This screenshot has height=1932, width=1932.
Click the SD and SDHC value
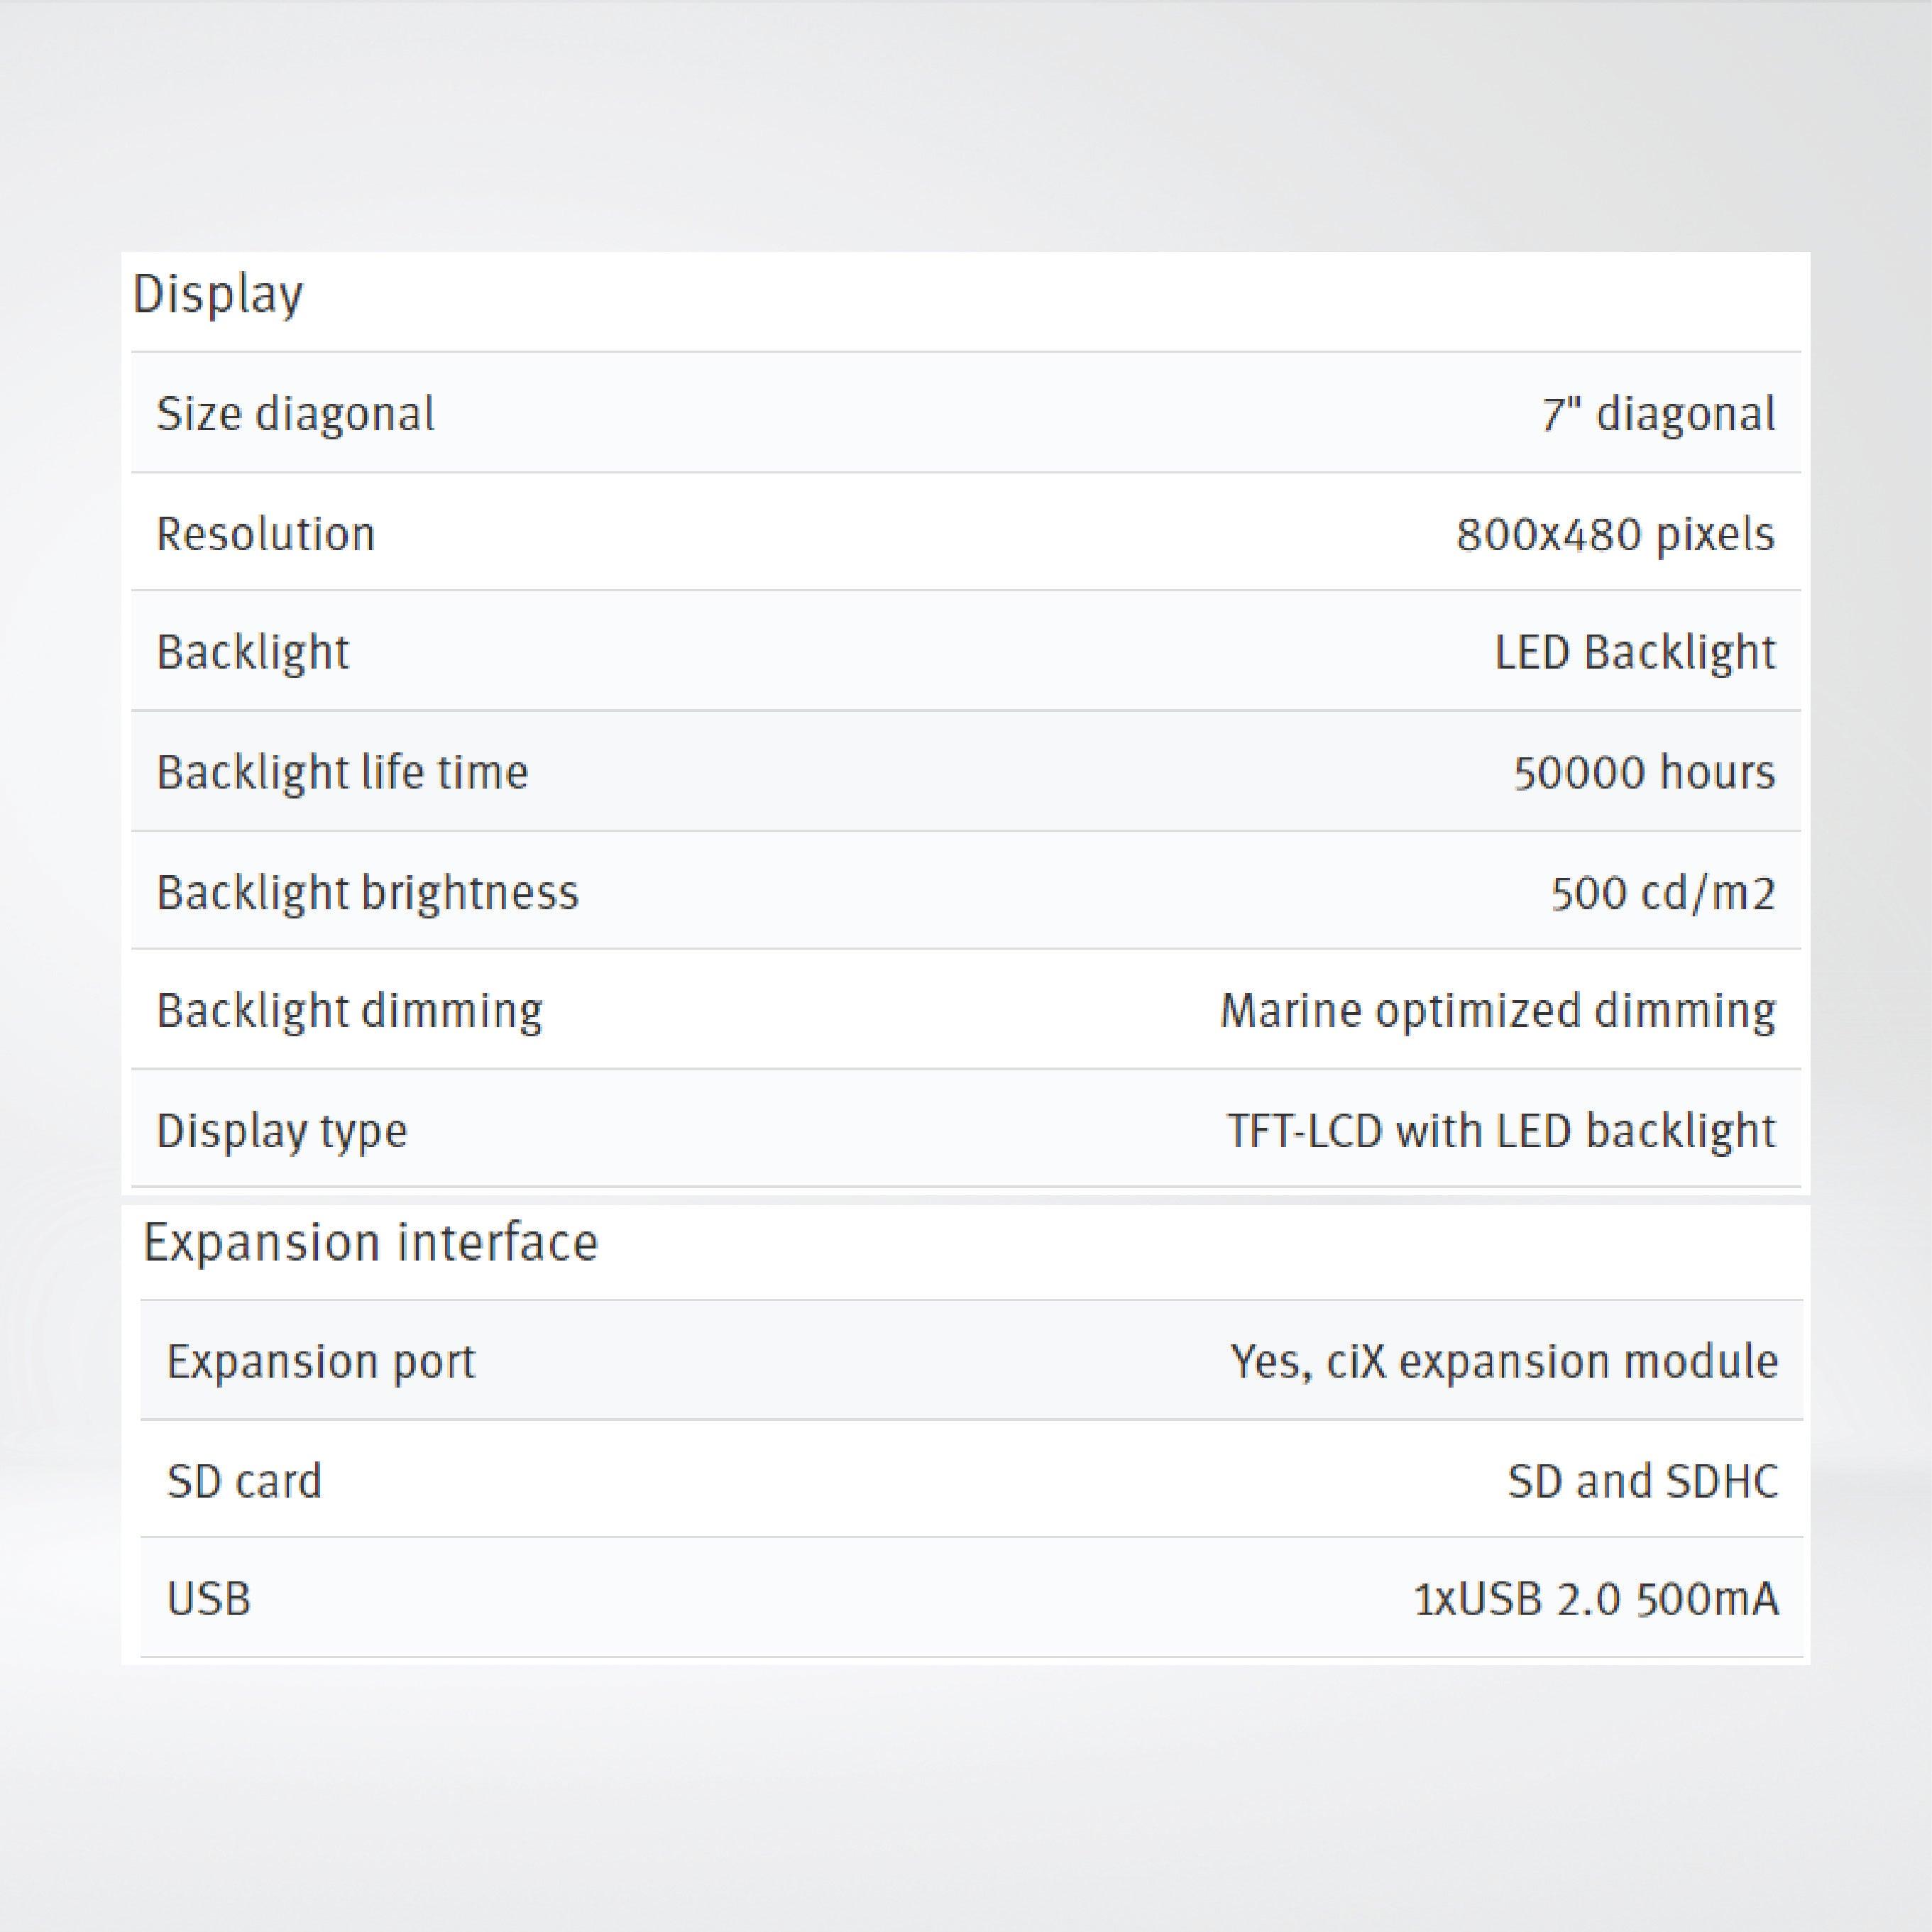pyautogui.click(x=1643, y=1480)
